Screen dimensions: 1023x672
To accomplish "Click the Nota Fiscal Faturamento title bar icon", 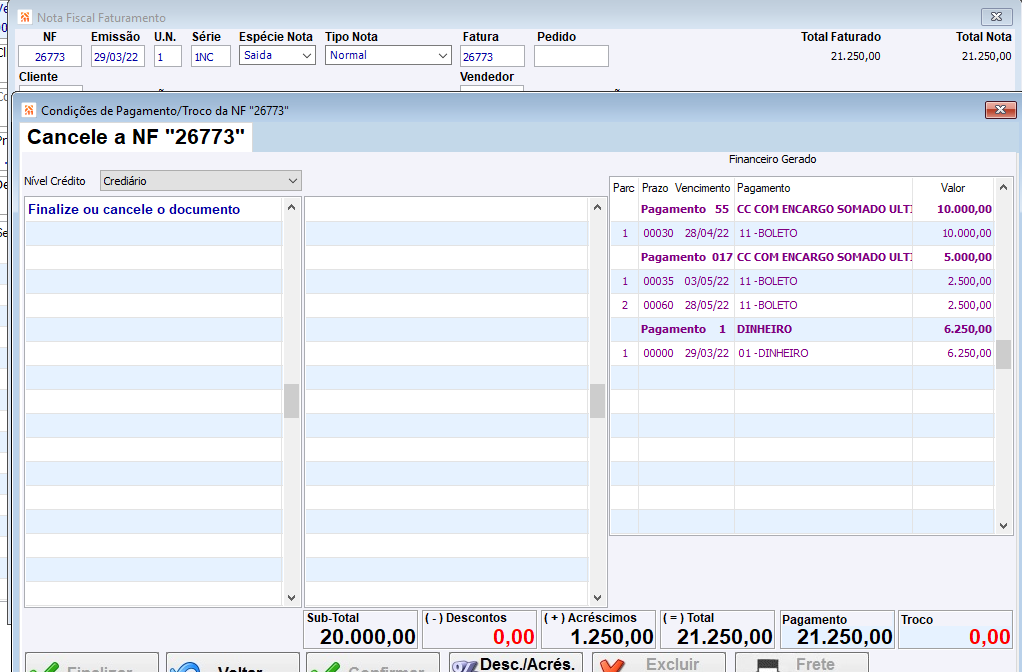I will click(x=25, y=17).
